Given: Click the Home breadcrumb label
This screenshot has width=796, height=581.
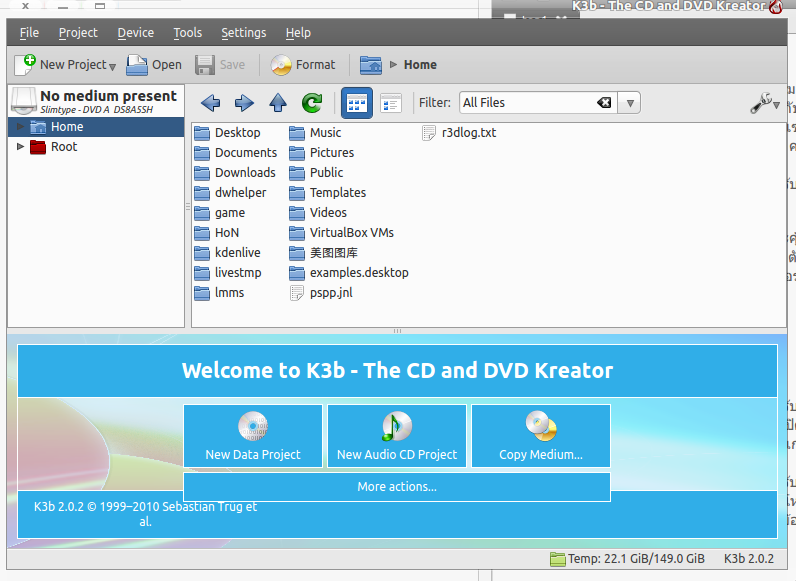Looking at the screenshot, I should 420,64.
